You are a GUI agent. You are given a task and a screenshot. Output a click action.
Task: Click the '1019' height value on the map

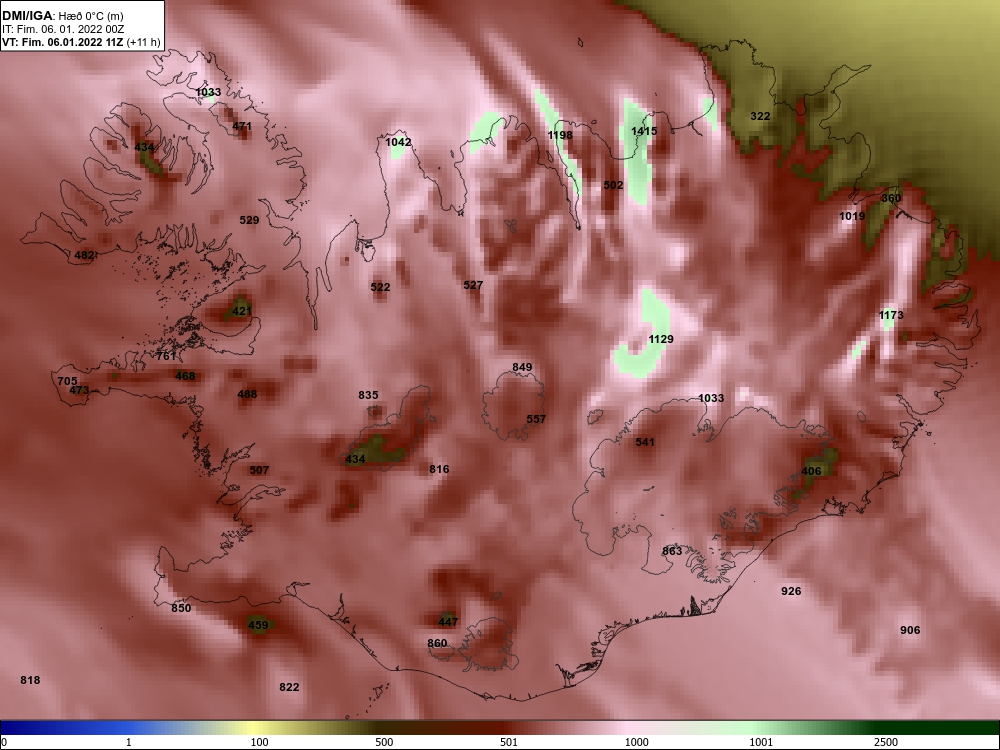click(x=852, y=216)
